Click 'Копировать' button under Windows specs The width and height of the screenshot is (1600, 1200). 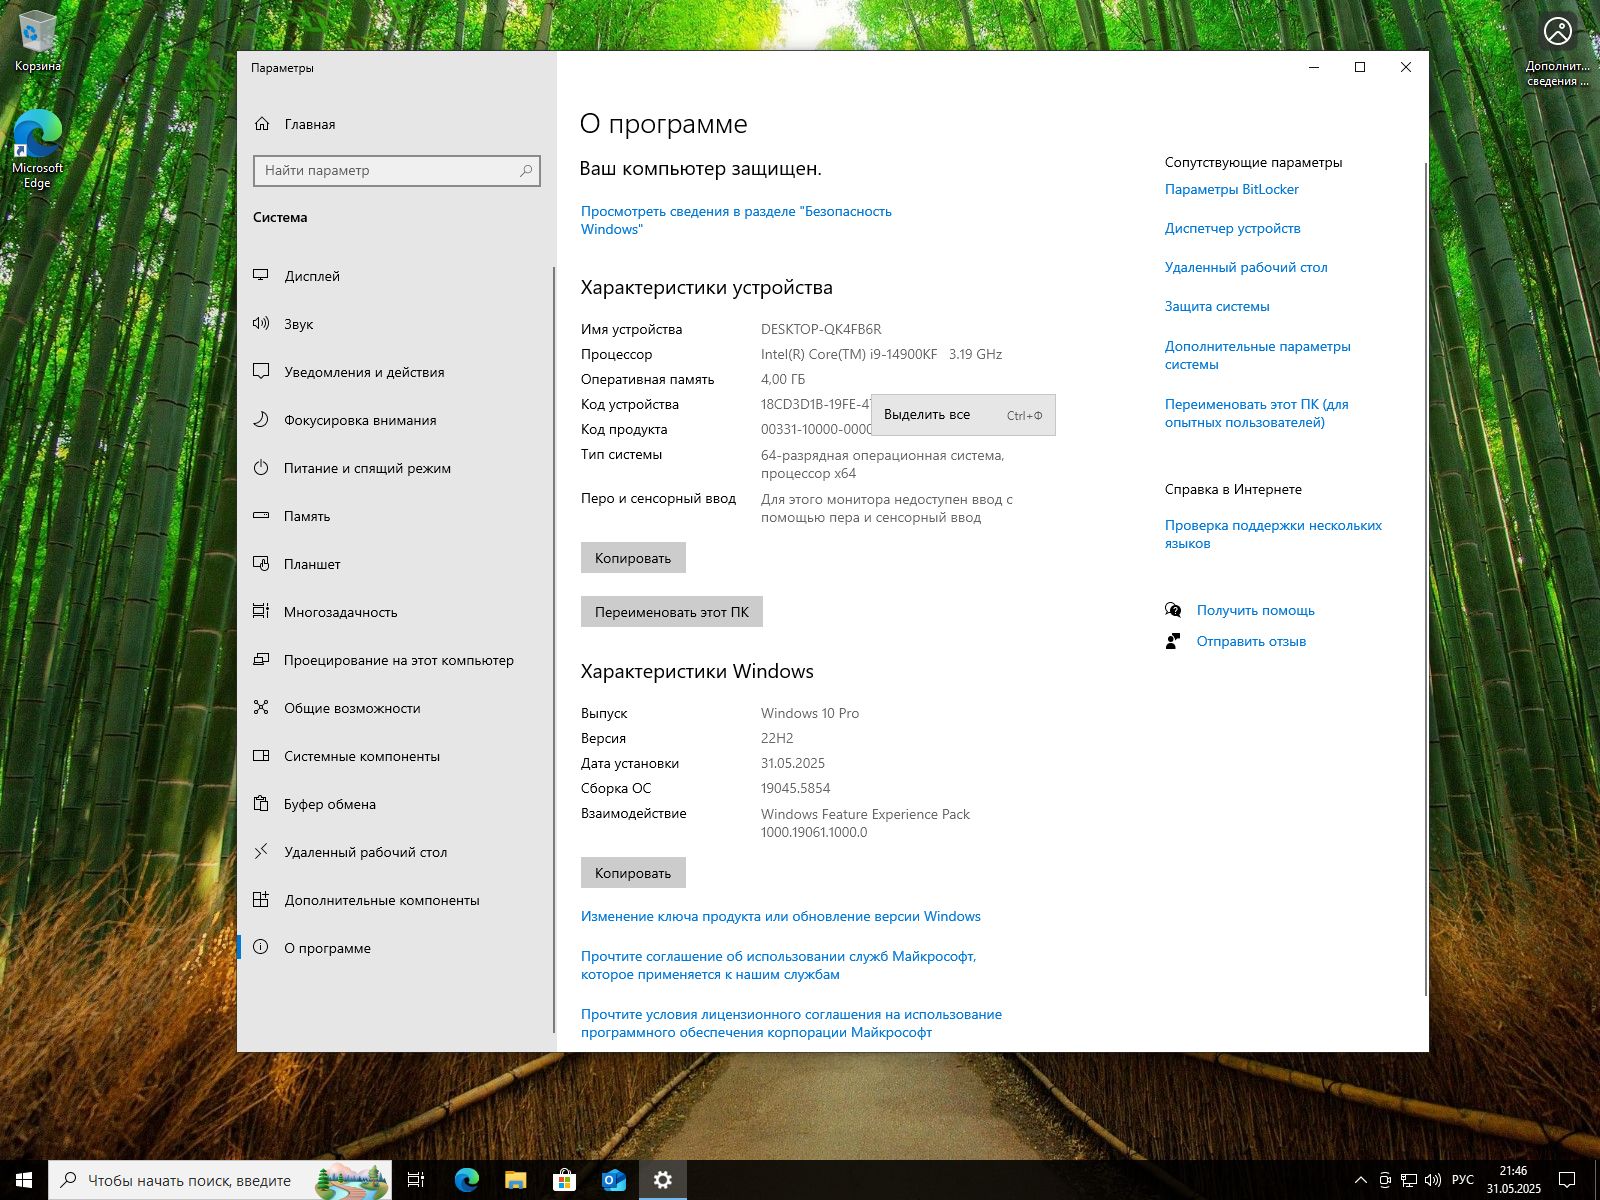[x=633, y=873]
